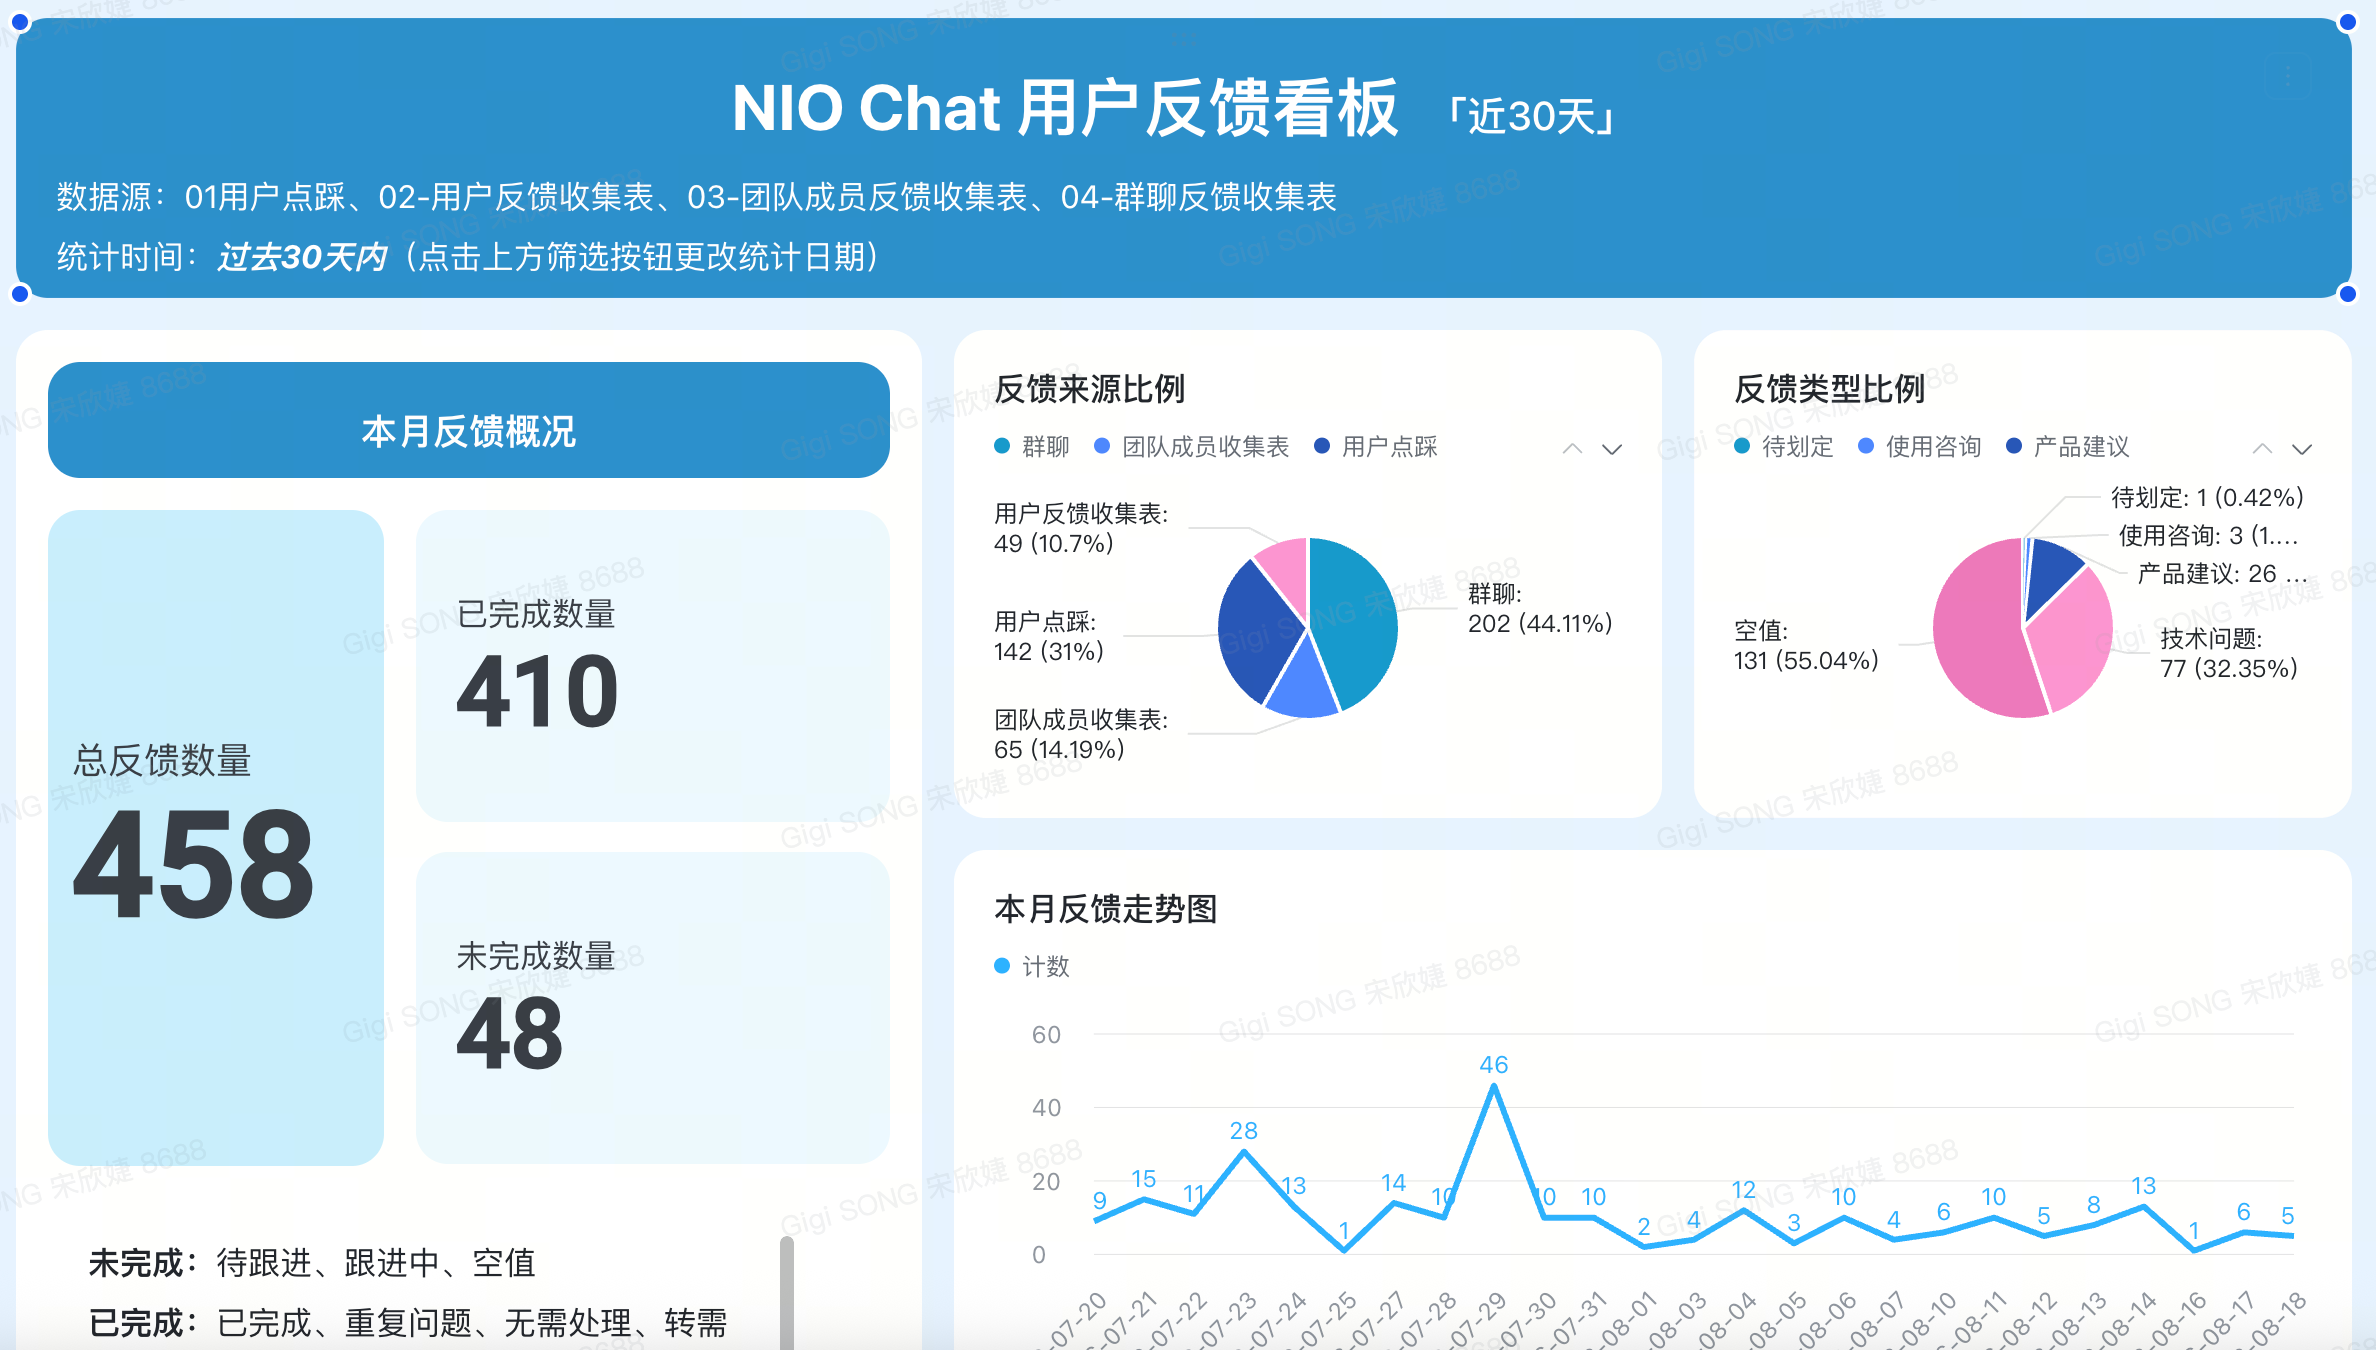Viewport: 2376px width, 1350px height.
Task: Toggle the 待划定 legend series
Action: (1784, 447)
